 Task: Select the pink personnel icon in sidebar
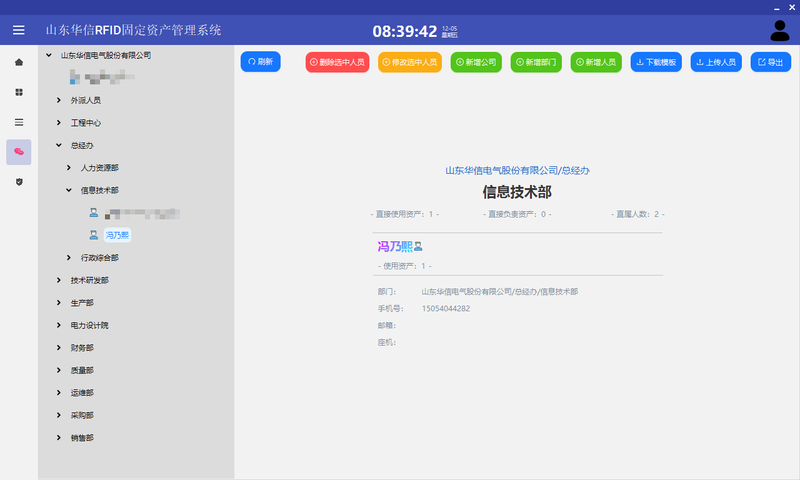click(18, 152)
